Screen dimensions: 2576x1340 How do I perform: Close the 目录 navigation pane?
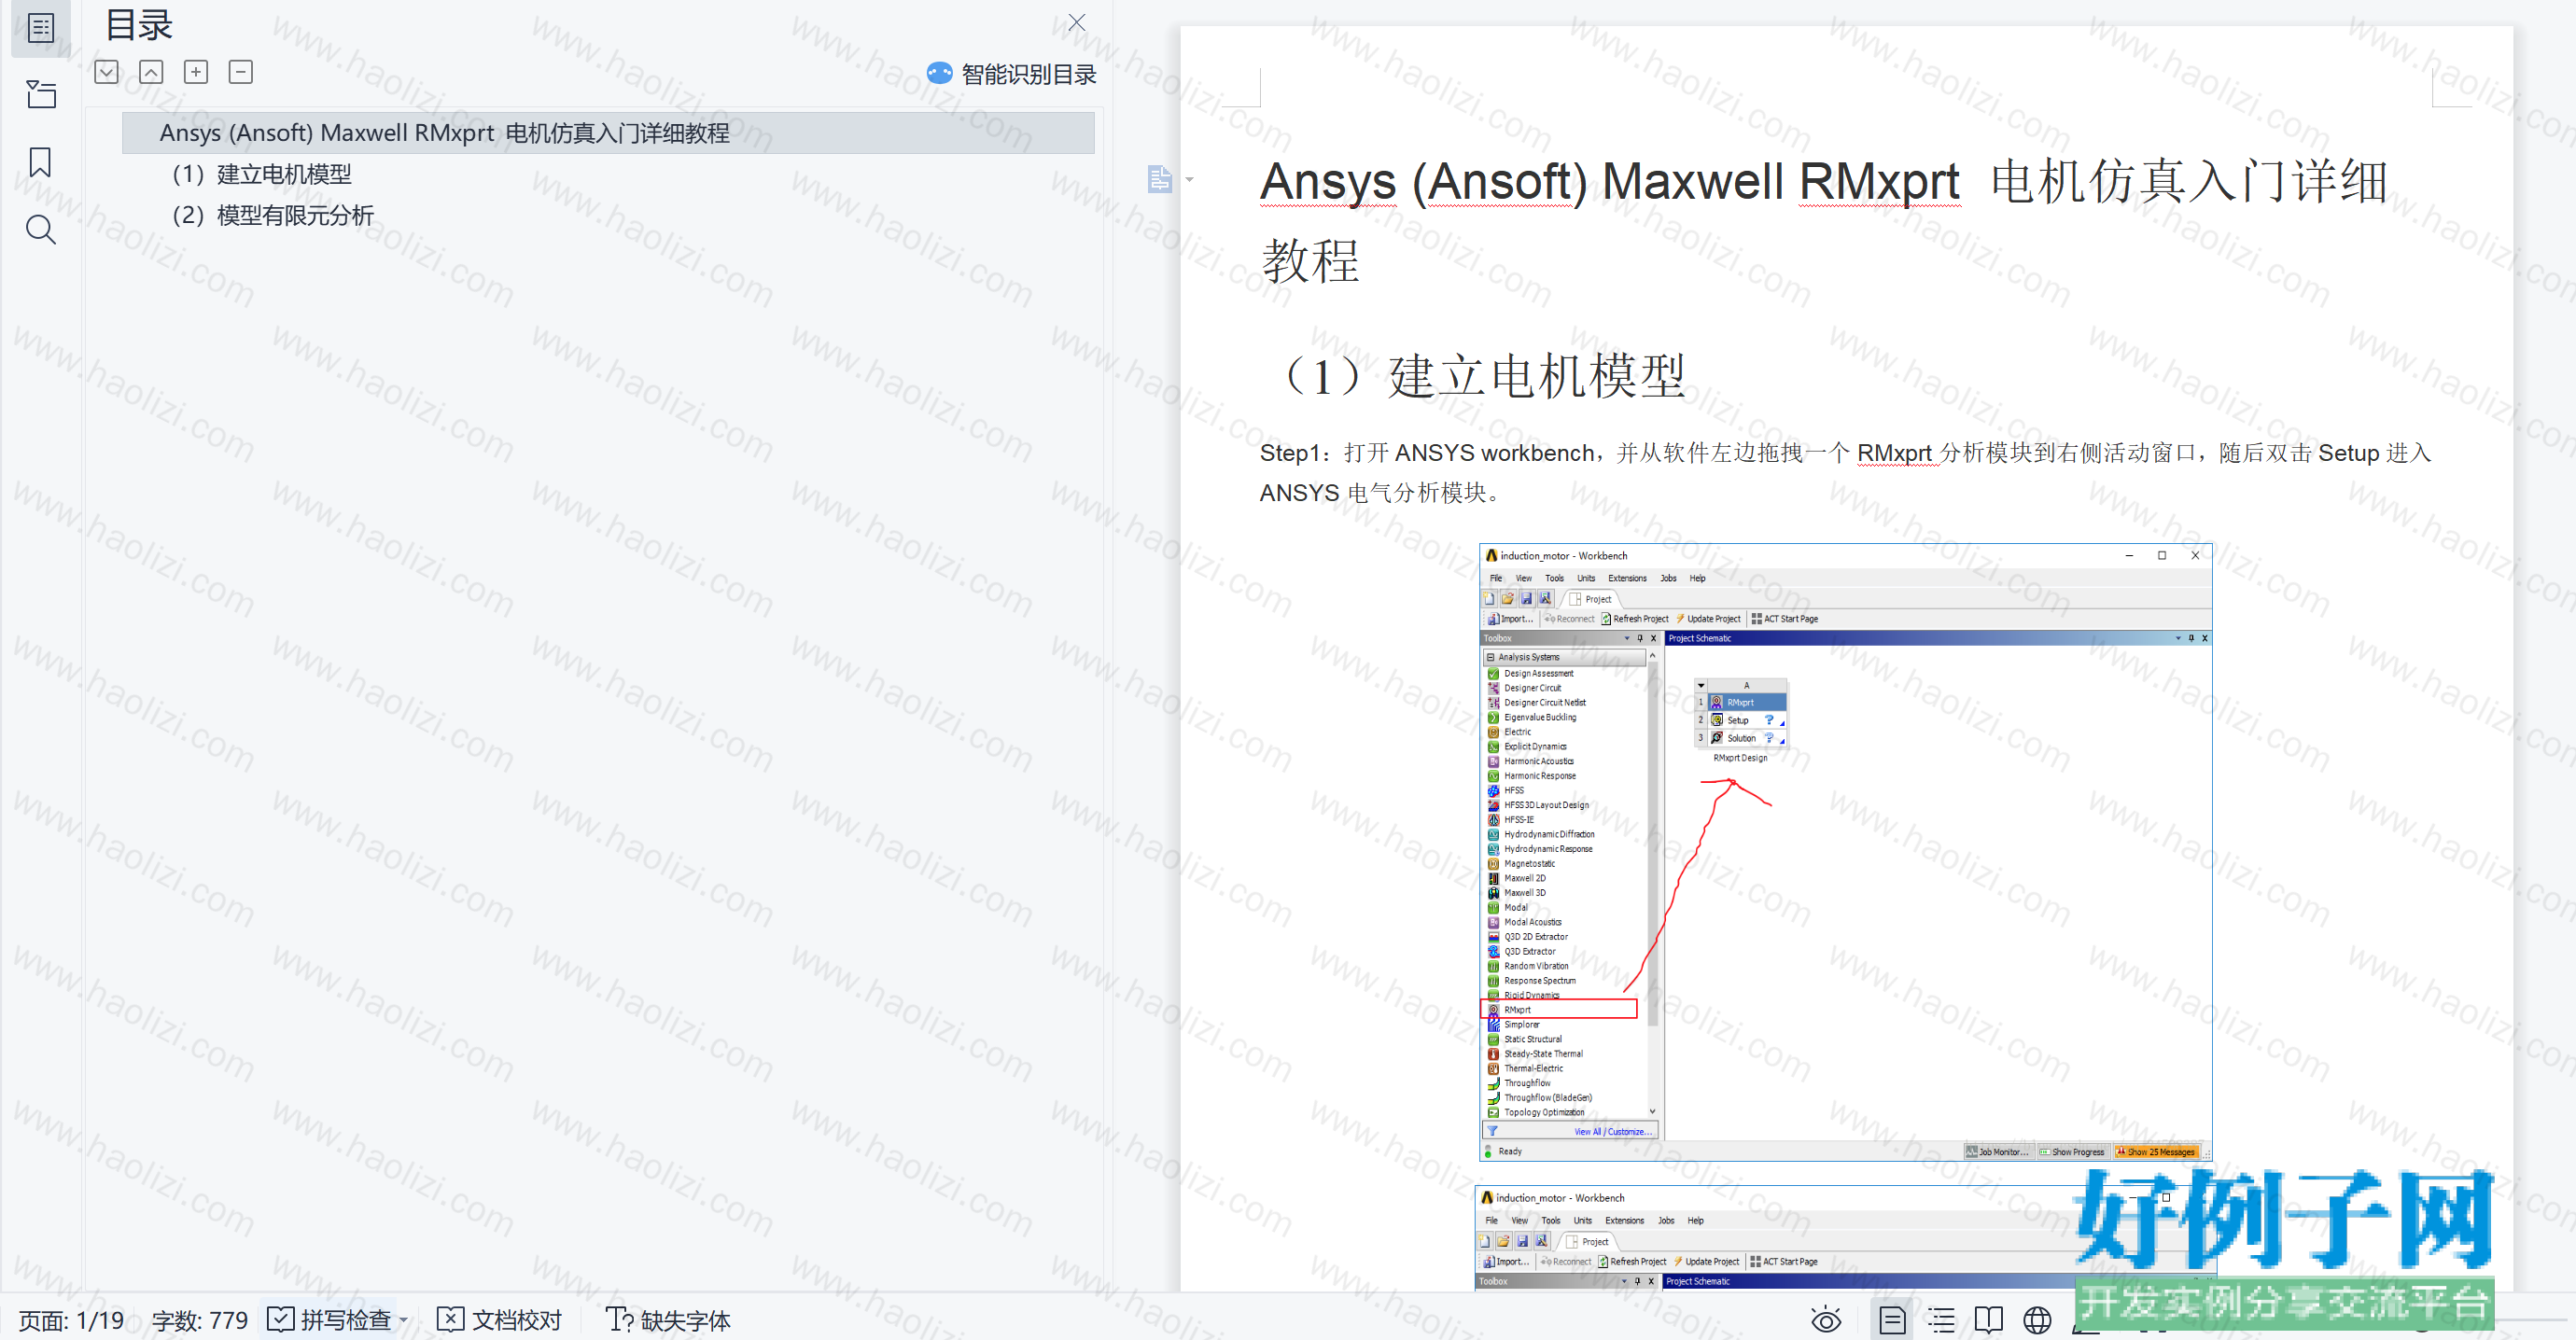1076,23
